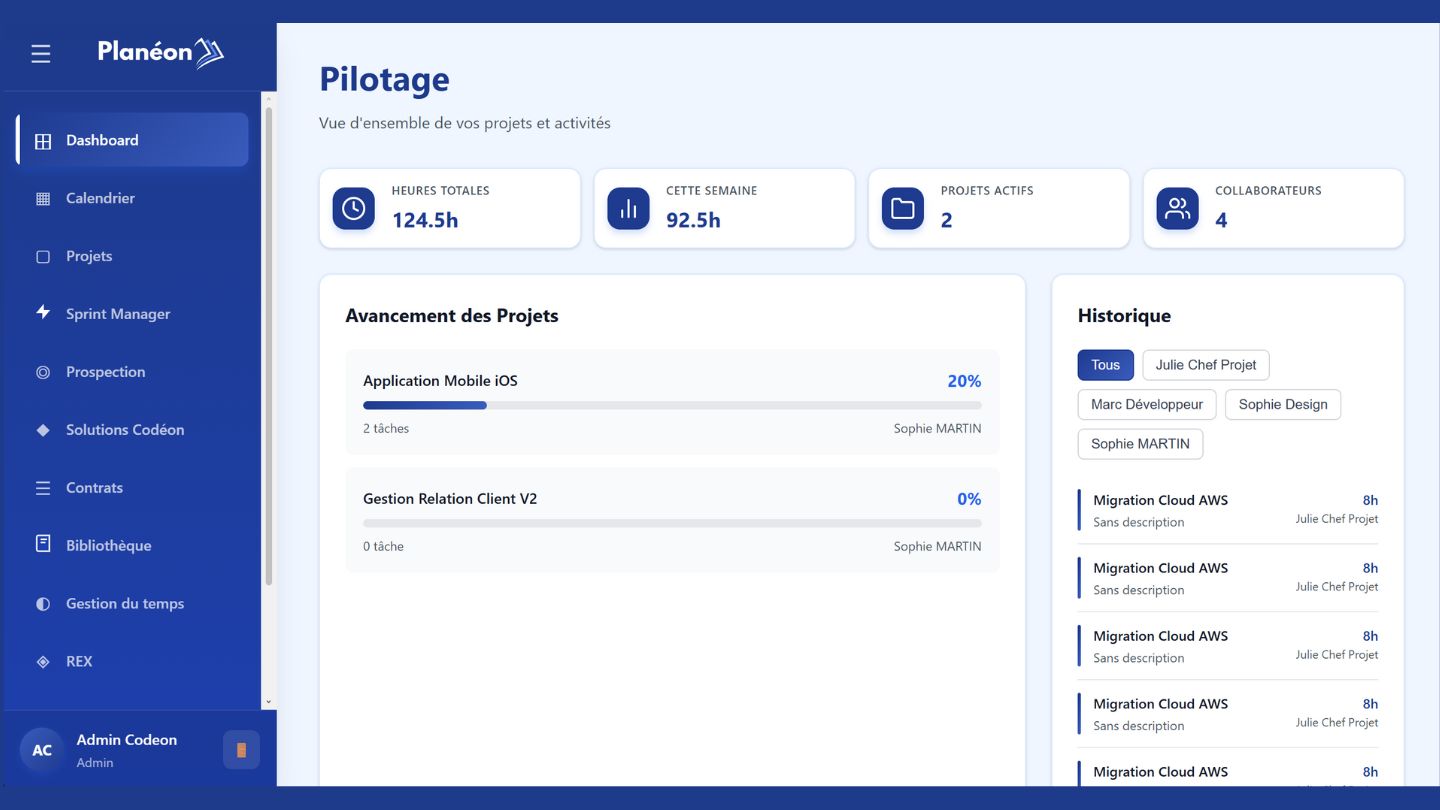Click the Admin Codeon user name
The image size is (1440, 810).
pos(127,740)
